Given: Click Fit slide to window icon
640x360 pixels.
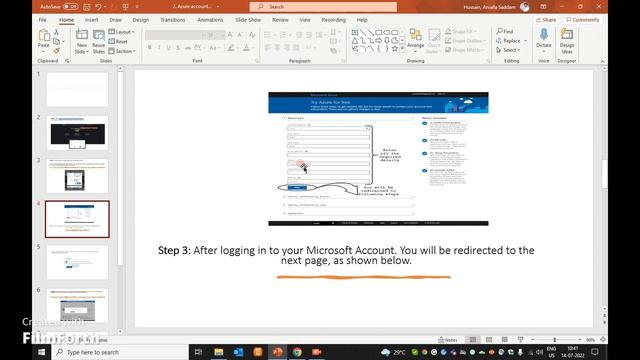Looking at the screenshot, I should [x=603, y=340].
